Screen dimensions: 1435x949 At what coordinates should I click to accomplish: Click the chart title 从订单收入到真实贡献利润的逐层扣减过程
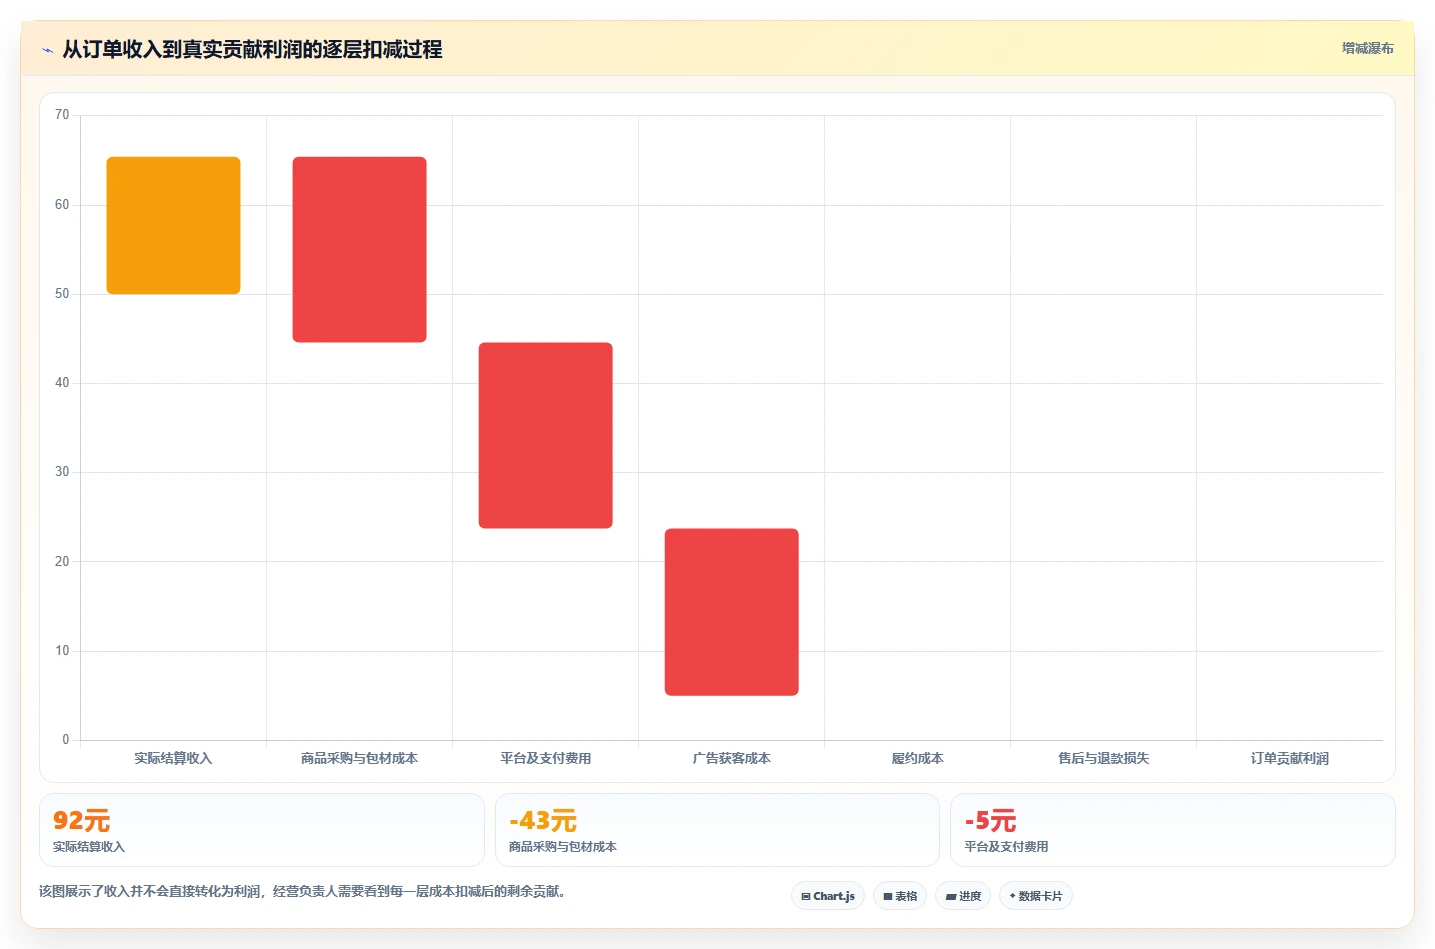click(252, 49)
